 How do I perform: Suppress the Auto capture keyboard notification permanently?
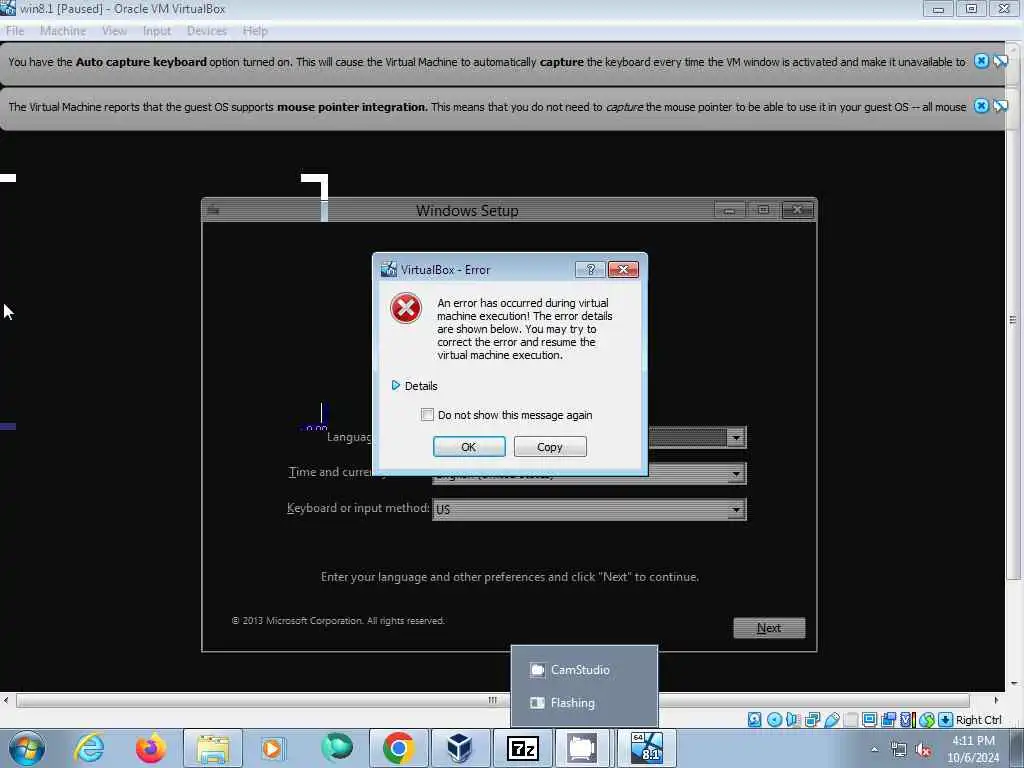click(1000, 61)
